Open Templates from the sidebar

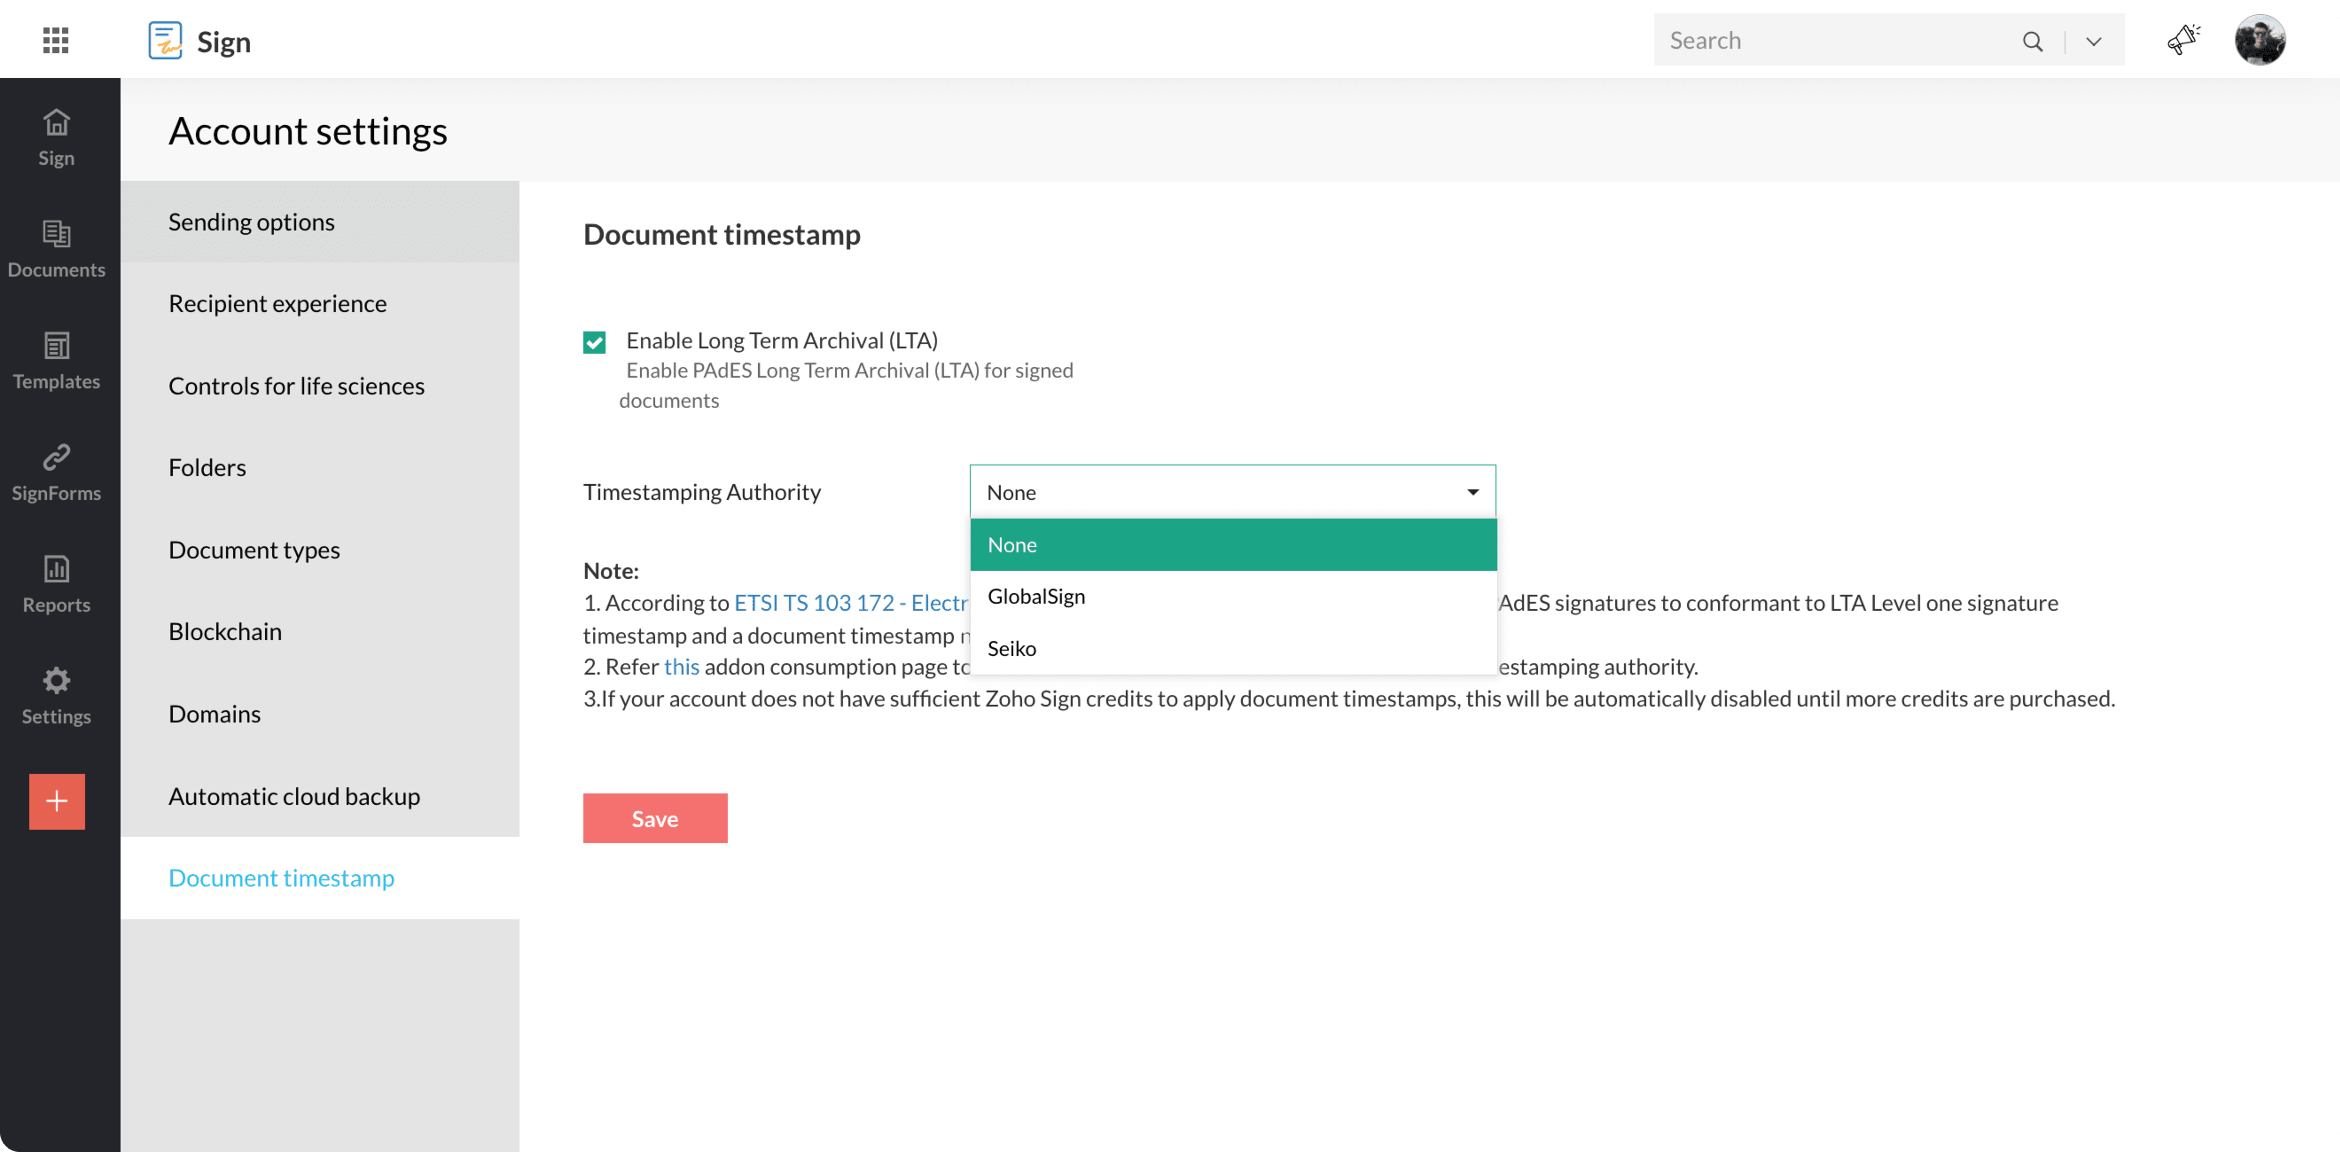(x=56, y=361)
